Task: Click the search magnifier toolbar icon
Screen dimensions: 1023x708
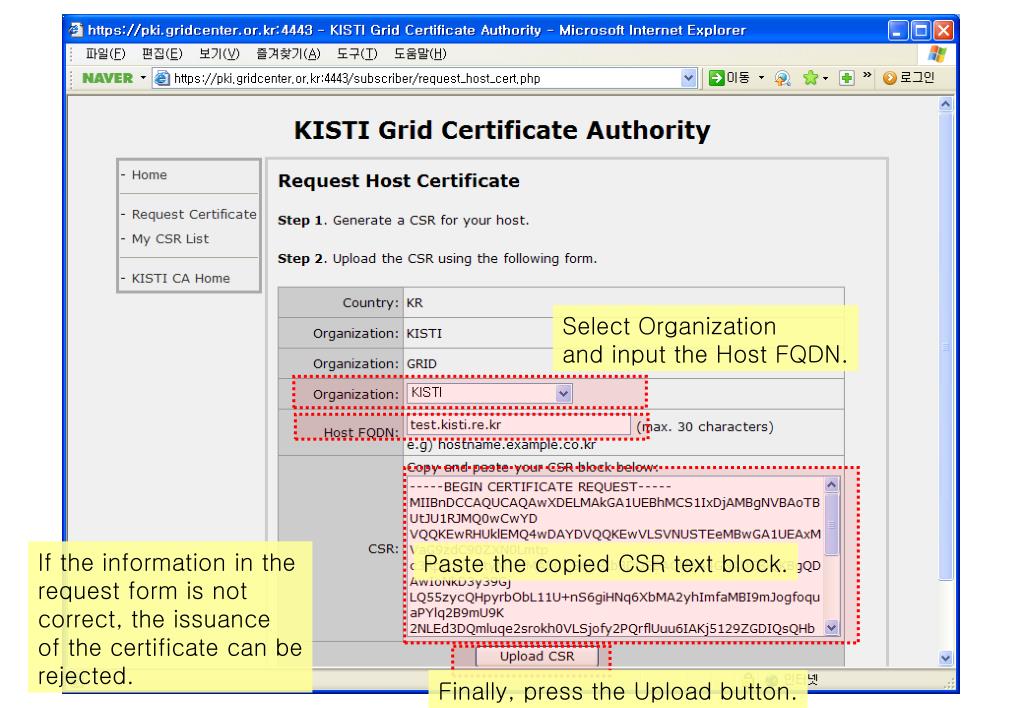Action: [782, 78]
